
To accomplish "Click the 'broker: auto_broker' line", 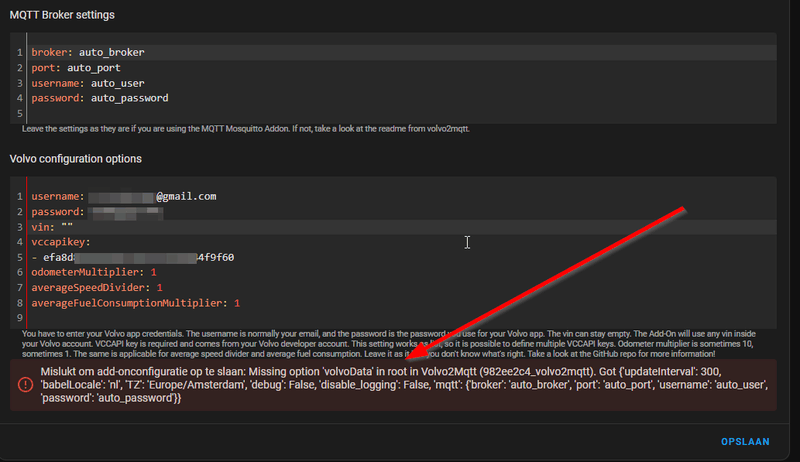I will 88,52.
